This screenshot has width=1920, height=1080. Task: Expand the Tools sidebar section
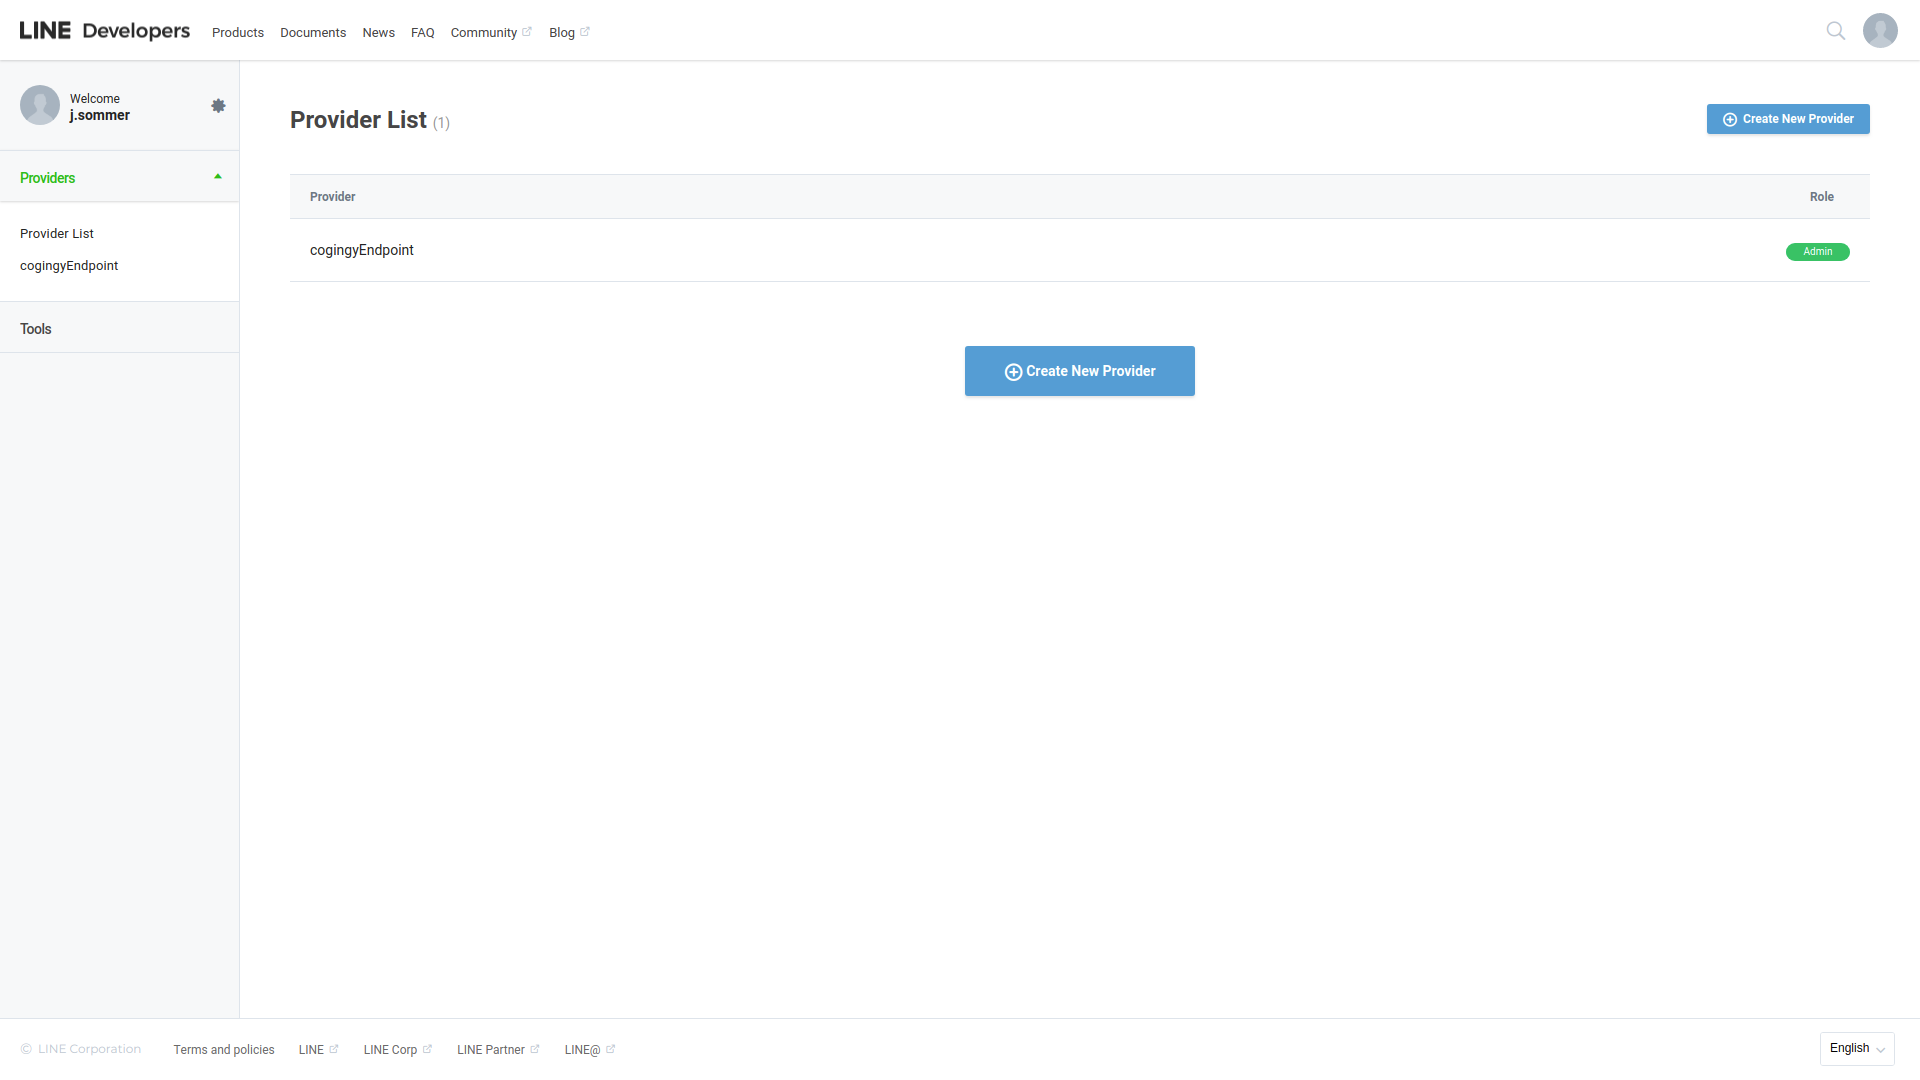pyautogui.click(x=36, y=329)
